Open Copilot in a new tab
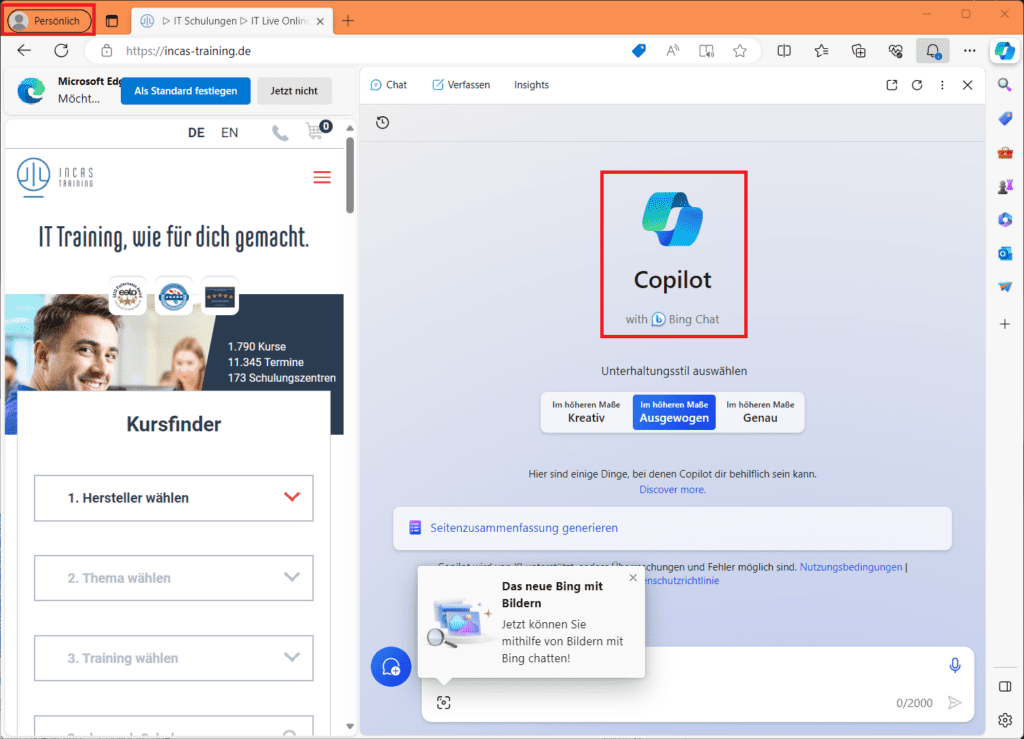Image resolution: width=1024 pixels, height=739 pixels. (x=891, y=85)
